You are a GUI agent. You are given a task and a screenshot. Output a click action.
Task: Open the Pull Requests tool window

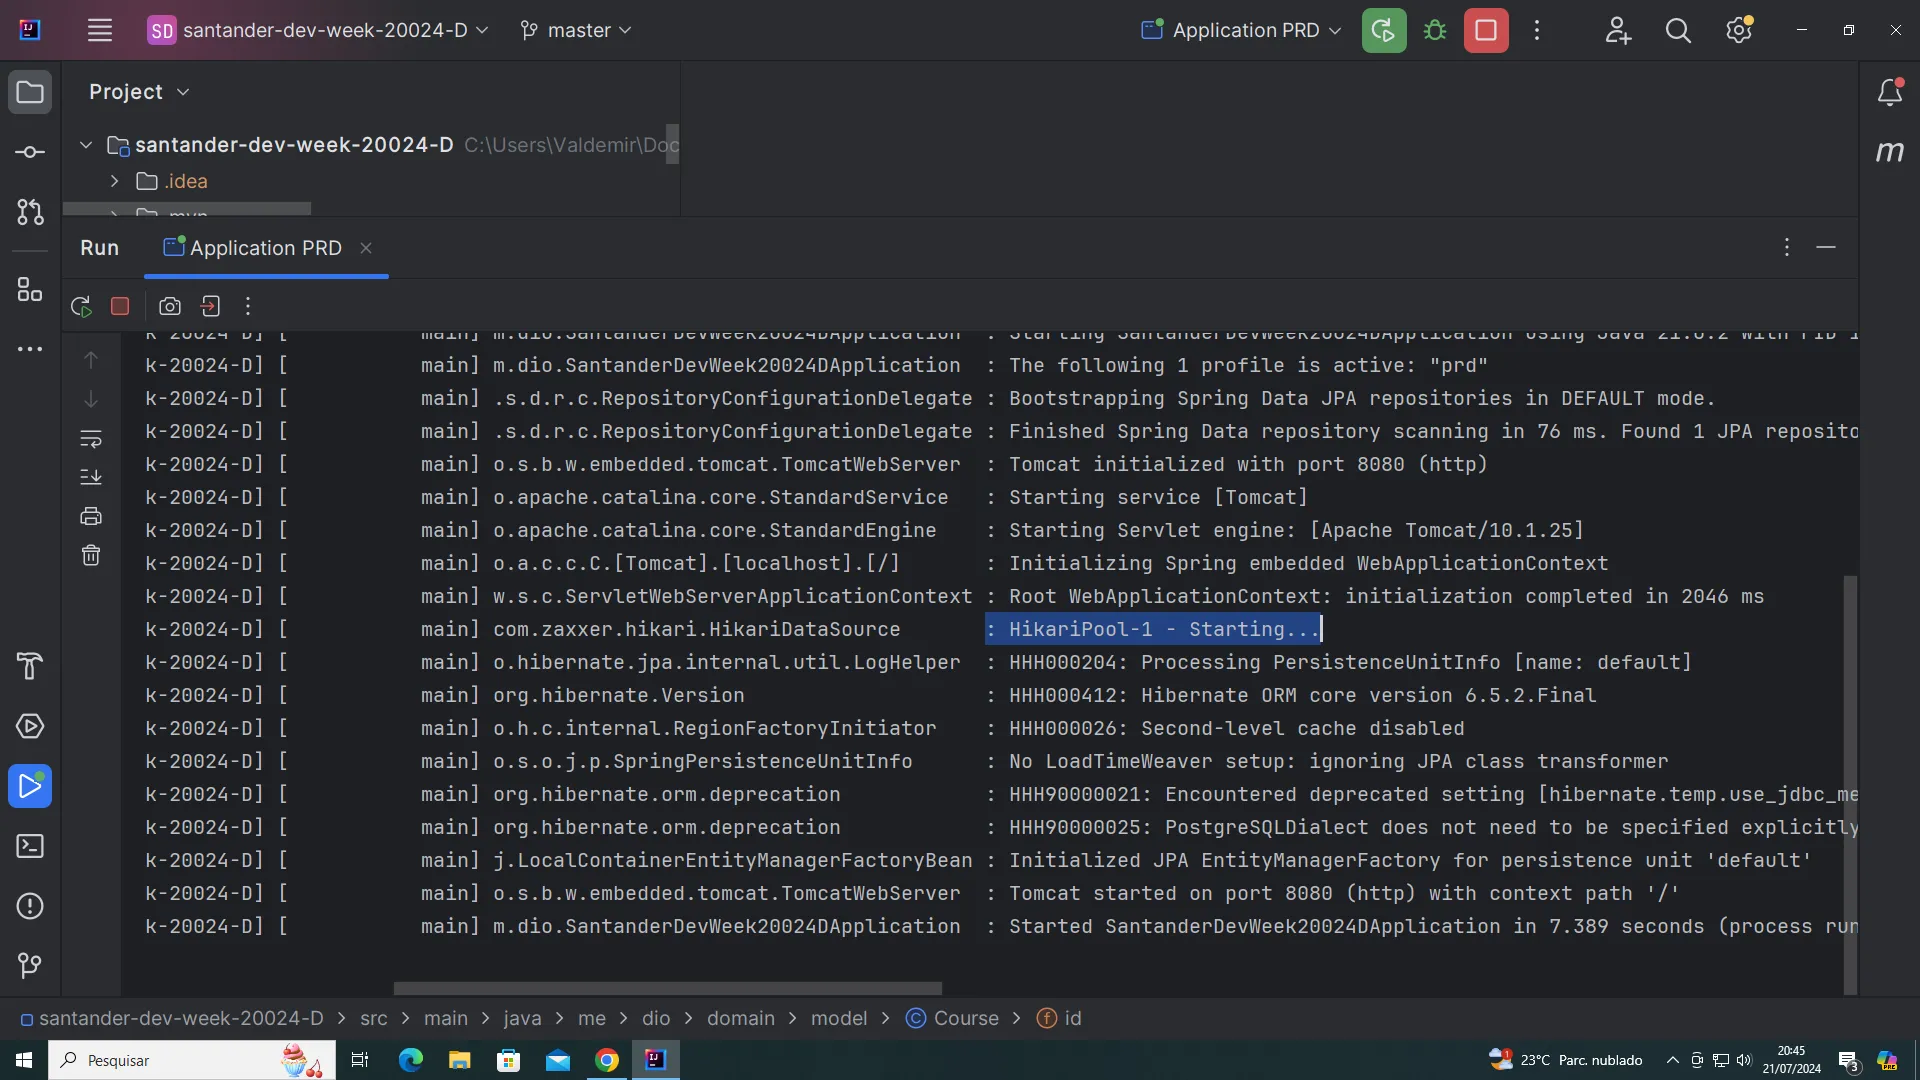[x=30, y=212]
